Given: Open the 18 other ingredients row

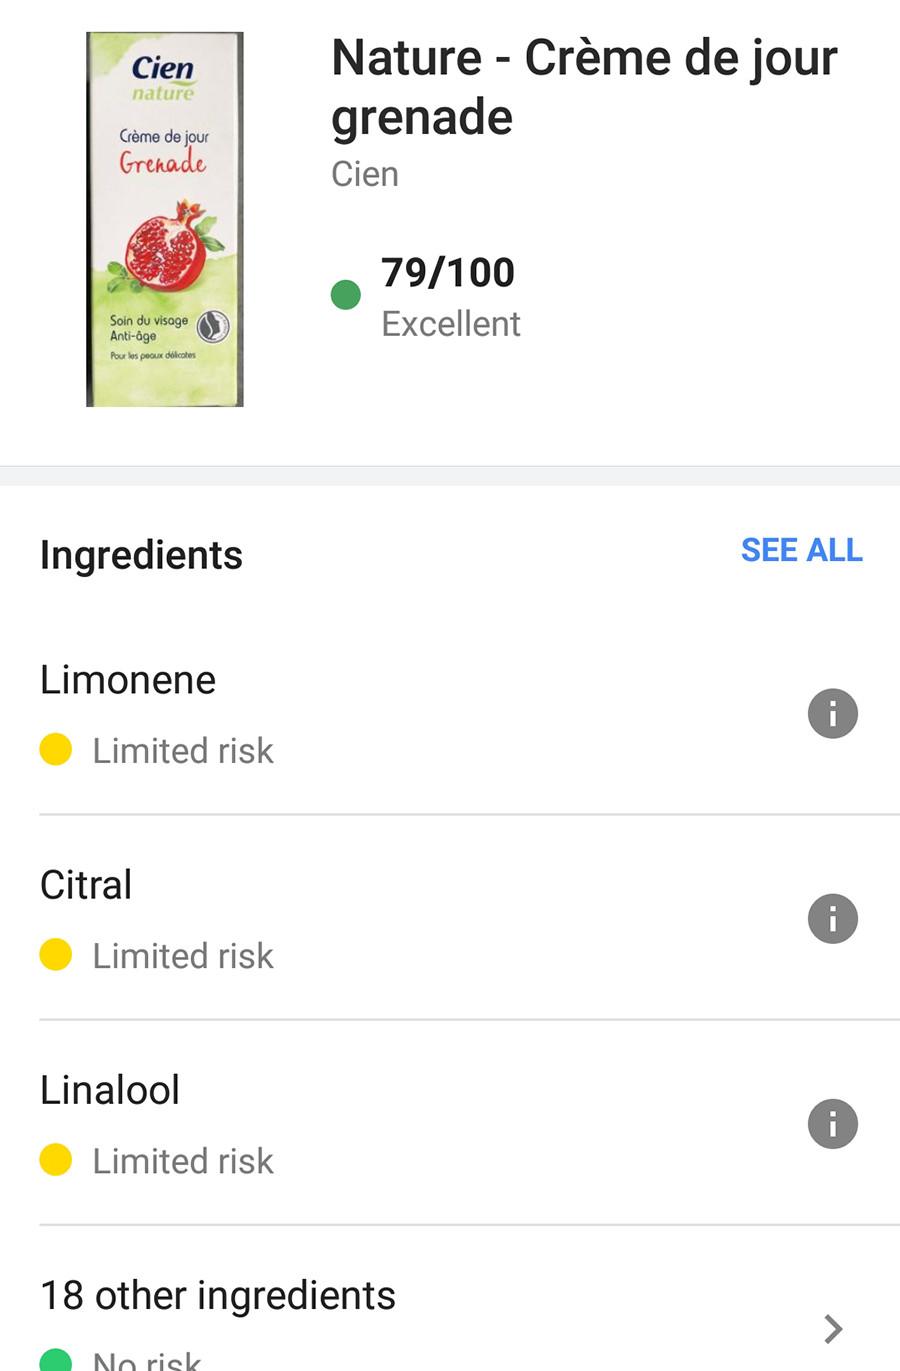Looking at the screenshot, I should (218, 1295).
